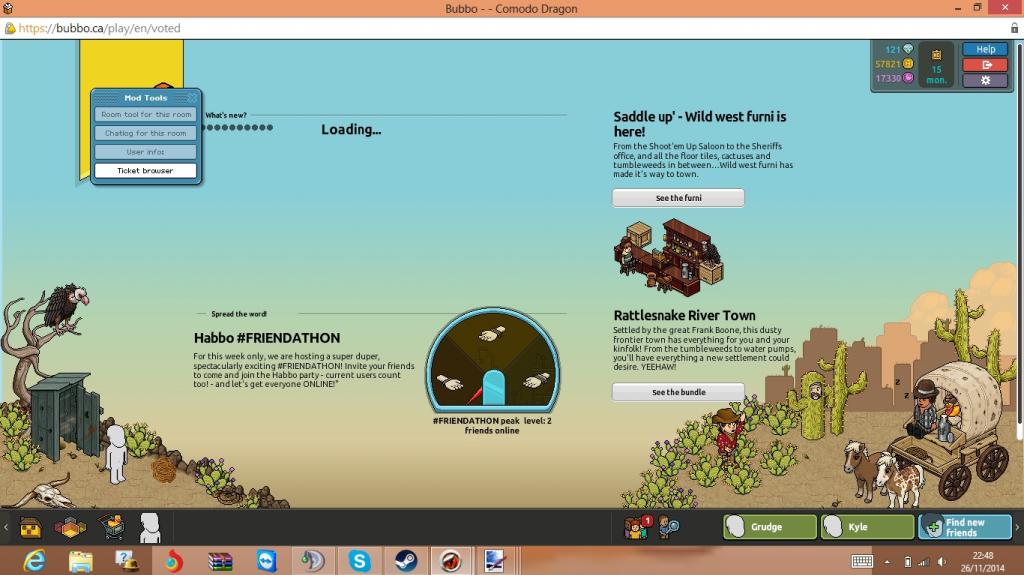Open the settings gear button
1024x575 pixels.
[x=985, y=80]
